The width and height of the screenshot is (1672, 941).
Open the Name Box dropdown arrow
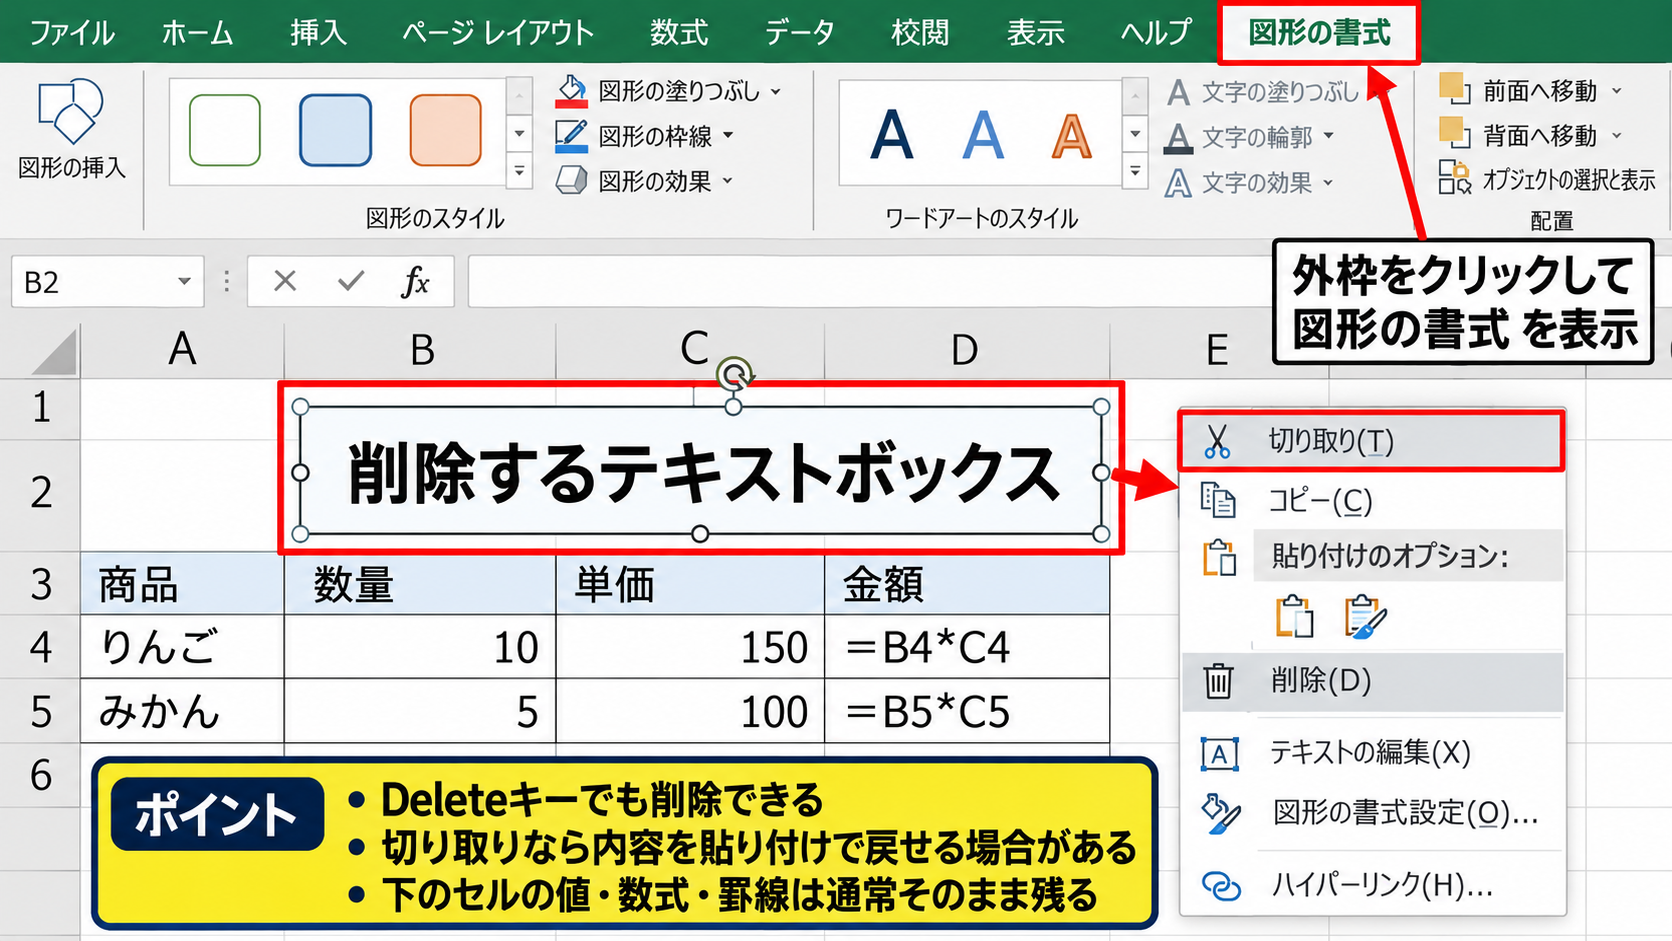[184, 282]
